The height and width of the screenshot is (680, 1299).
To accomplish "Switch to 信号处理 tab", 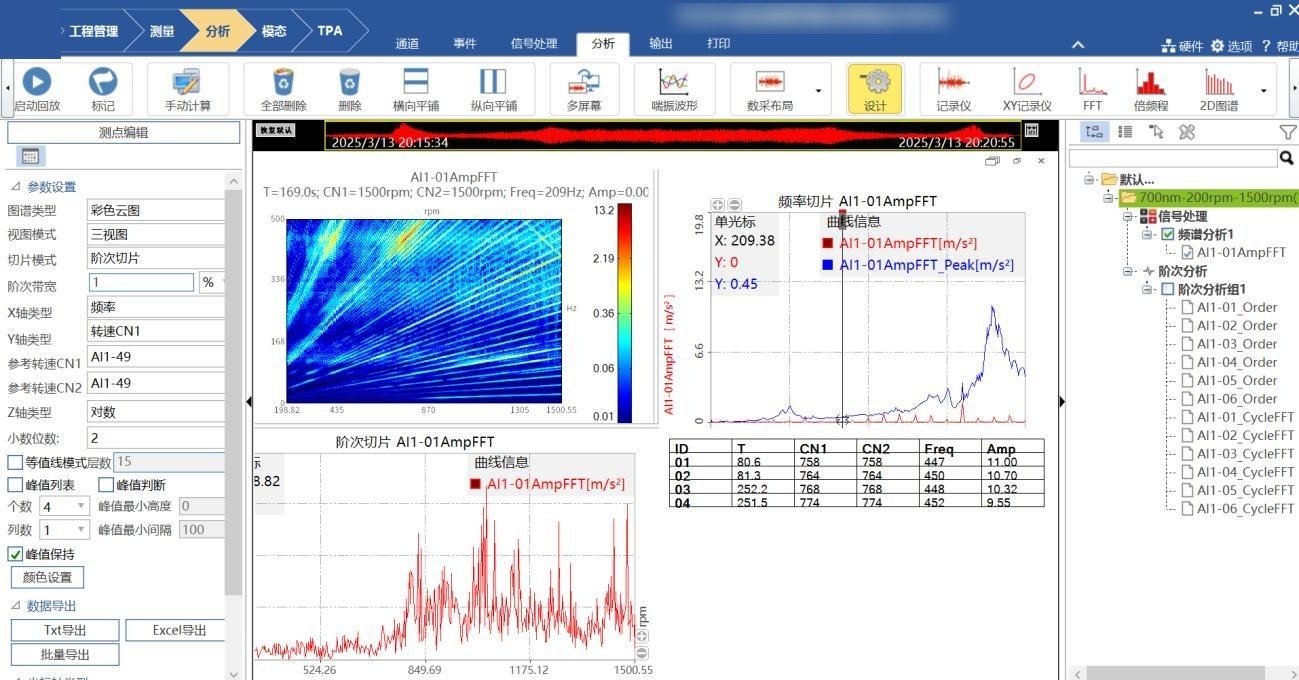I will click(534, 44).
